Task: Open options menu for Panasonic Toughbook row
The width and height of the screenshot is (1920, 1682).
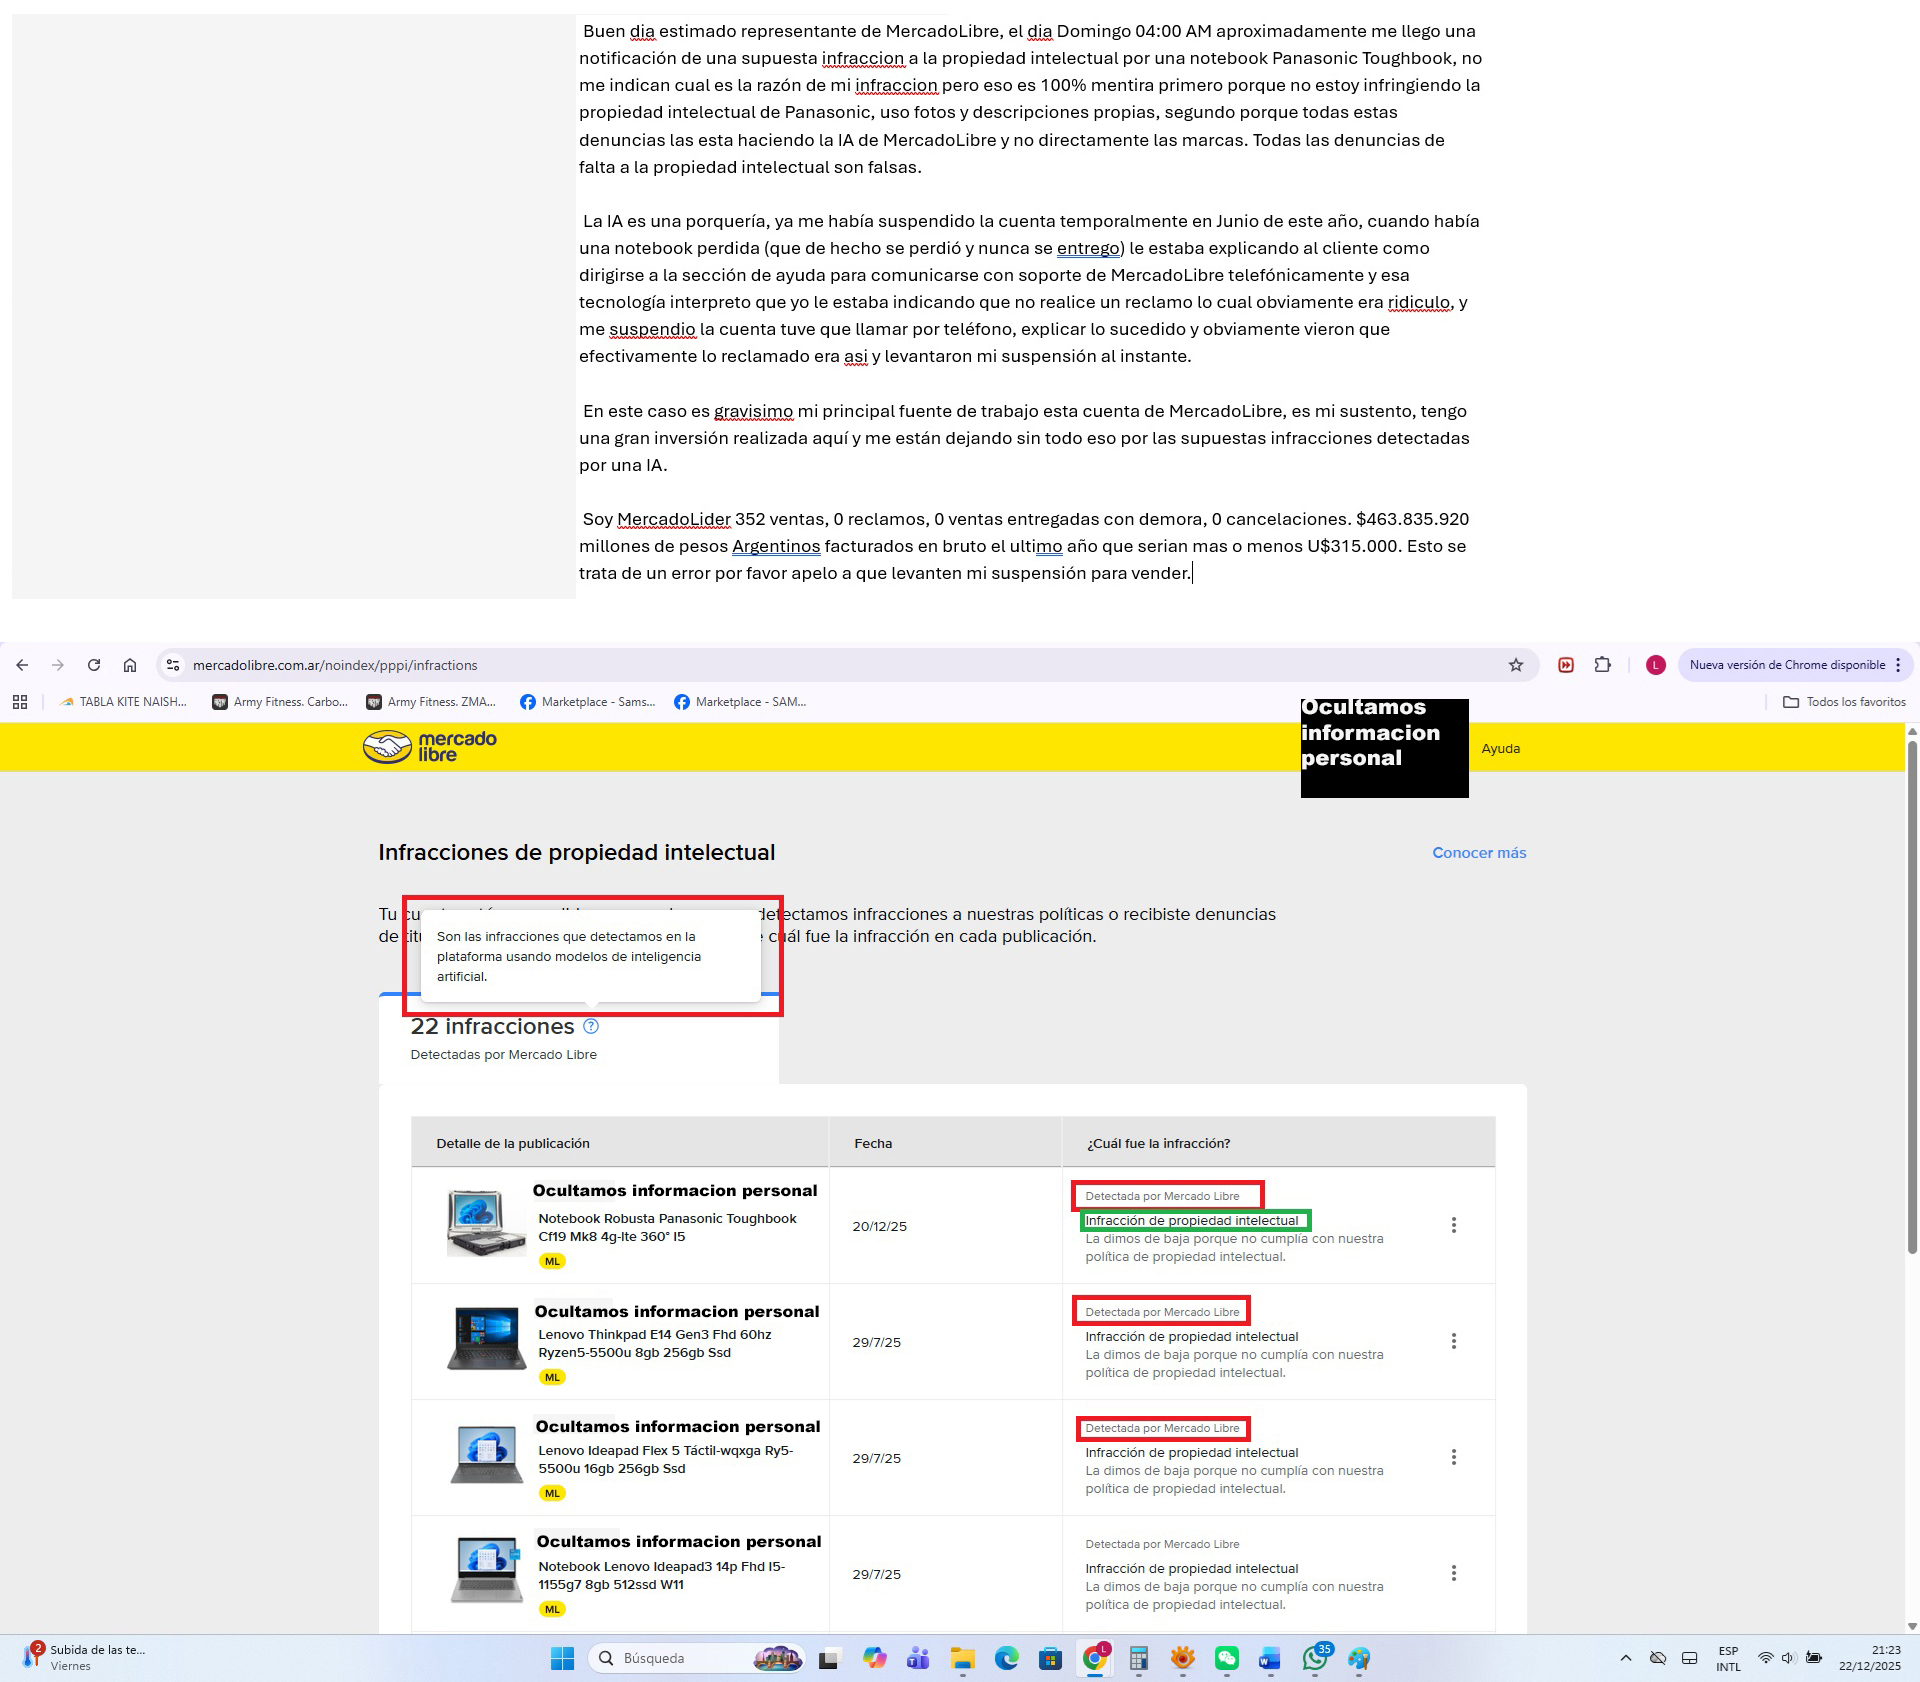Action: pos(1454,1225)
